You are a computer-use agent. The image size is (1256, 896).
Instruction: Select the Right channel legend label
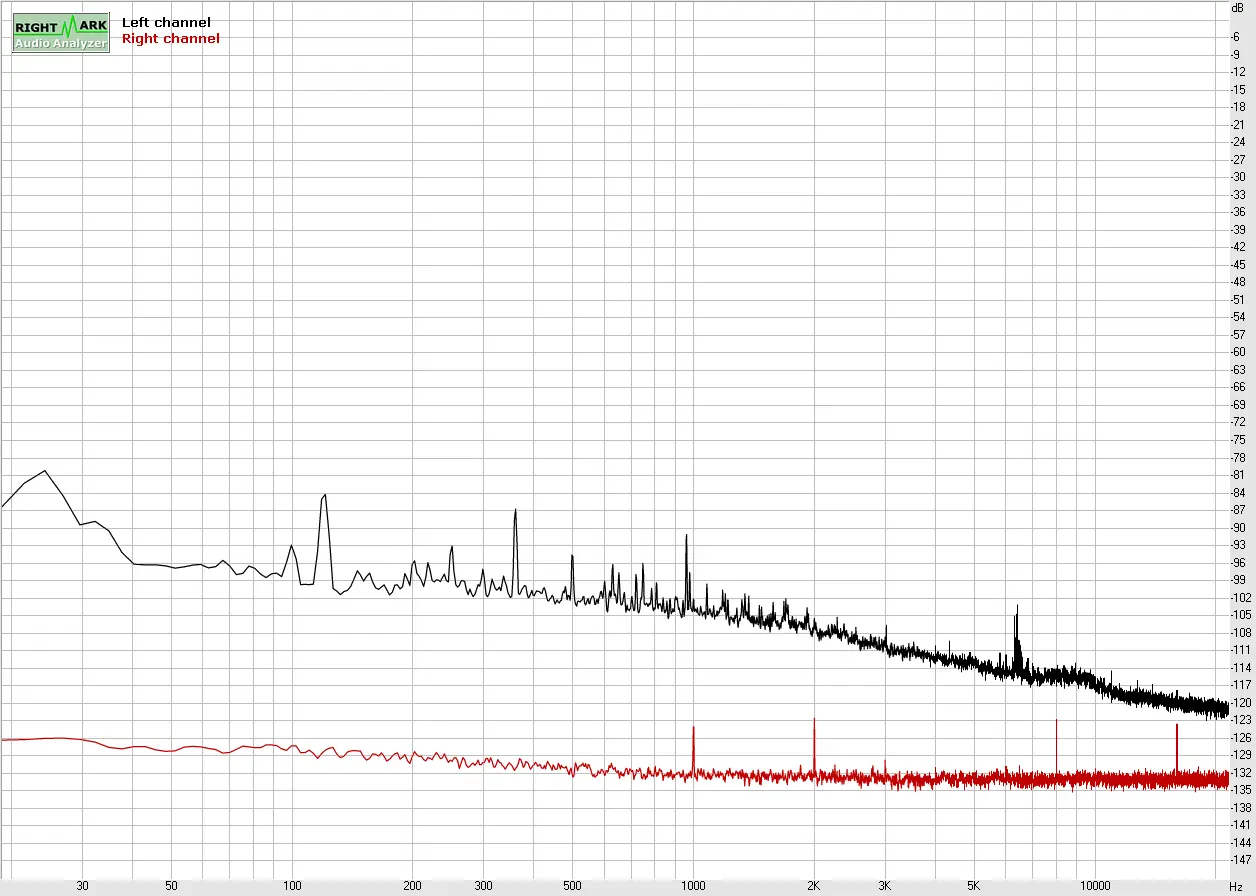170,38
